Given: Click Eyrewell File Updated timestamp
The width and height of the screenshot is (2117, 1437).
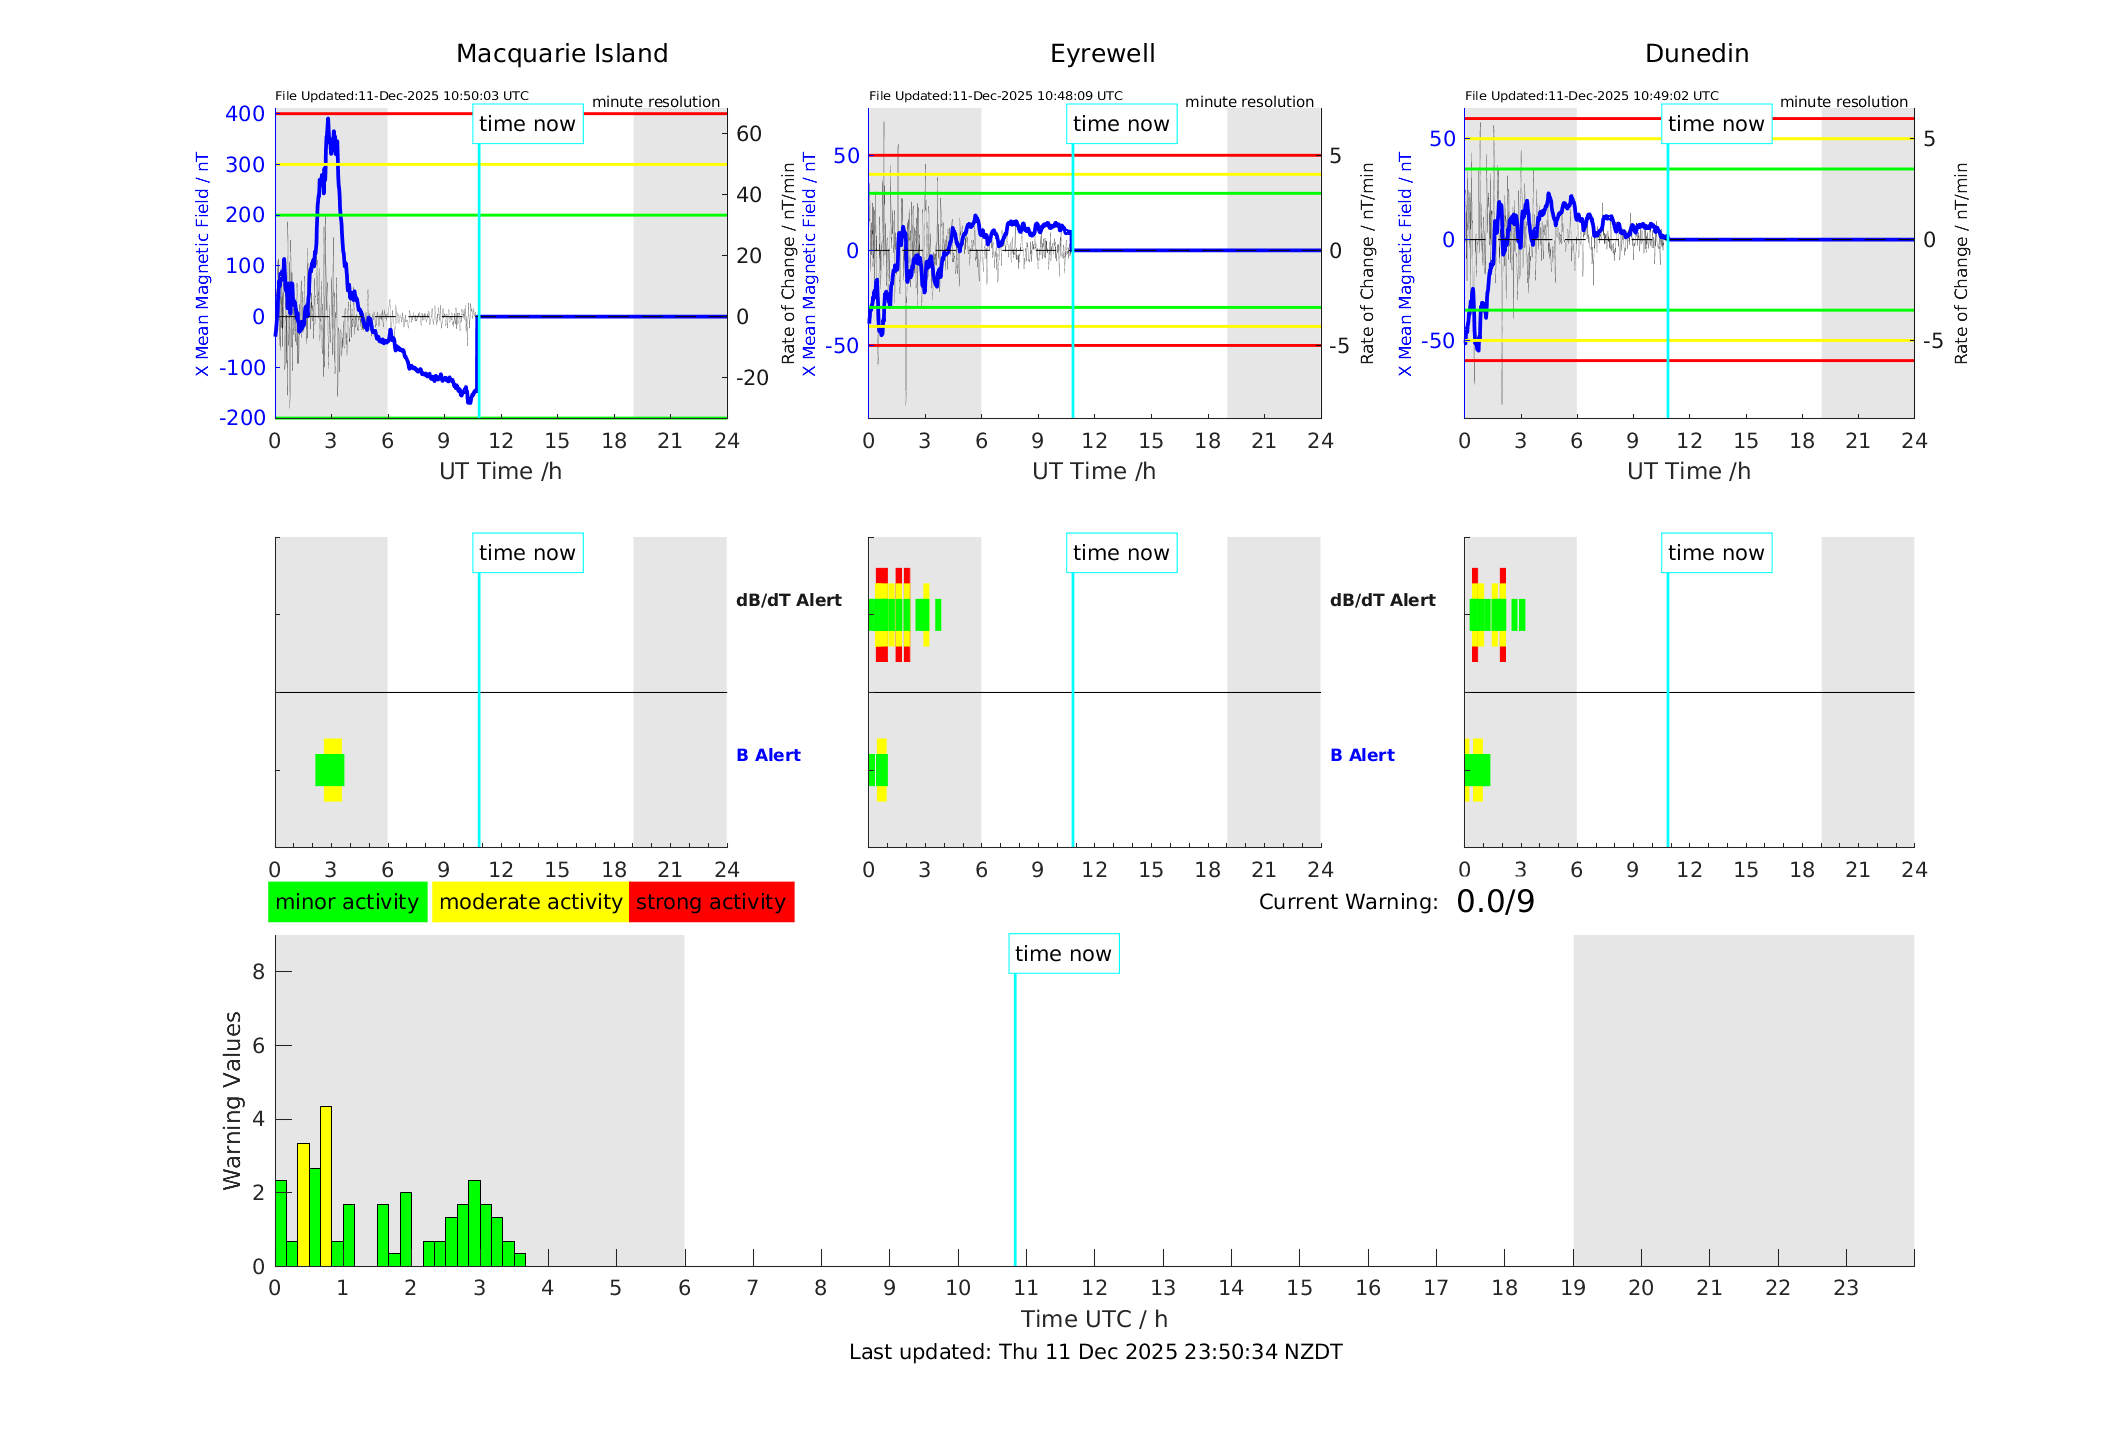Looking at the screenshot, I should 995,96.
